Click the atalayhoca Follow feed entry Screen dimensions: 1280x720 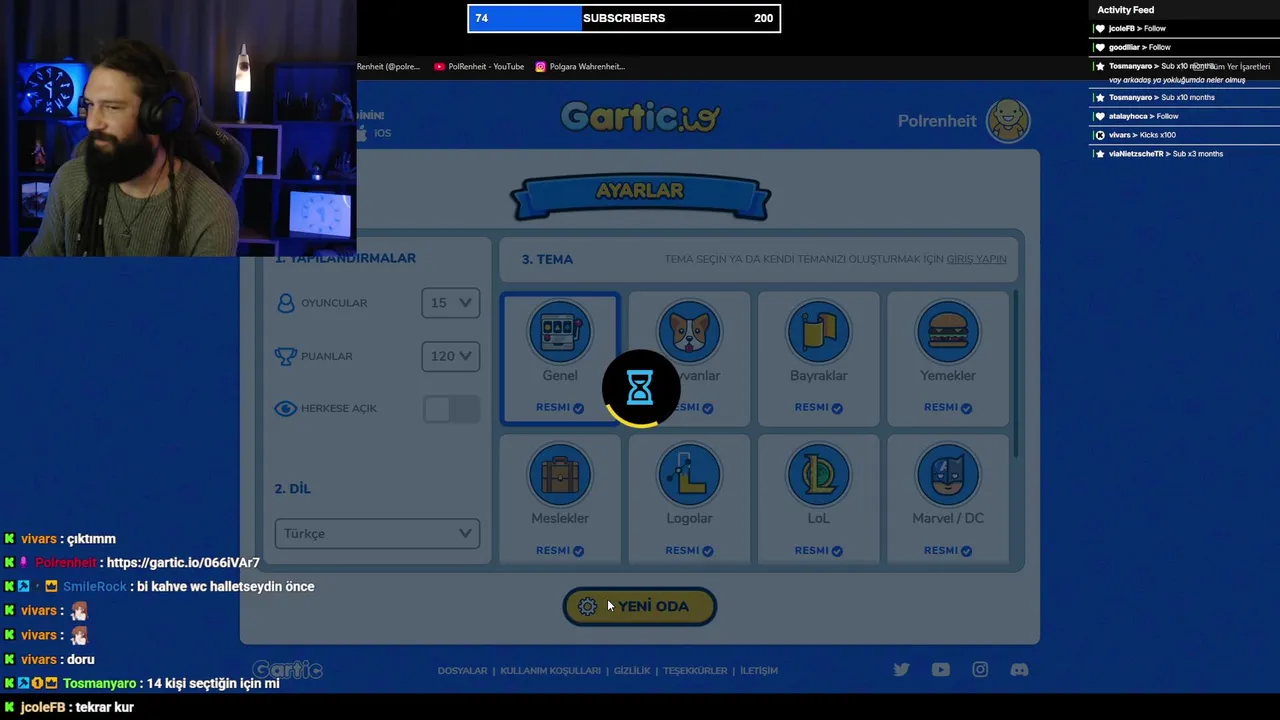[1144, 116]
